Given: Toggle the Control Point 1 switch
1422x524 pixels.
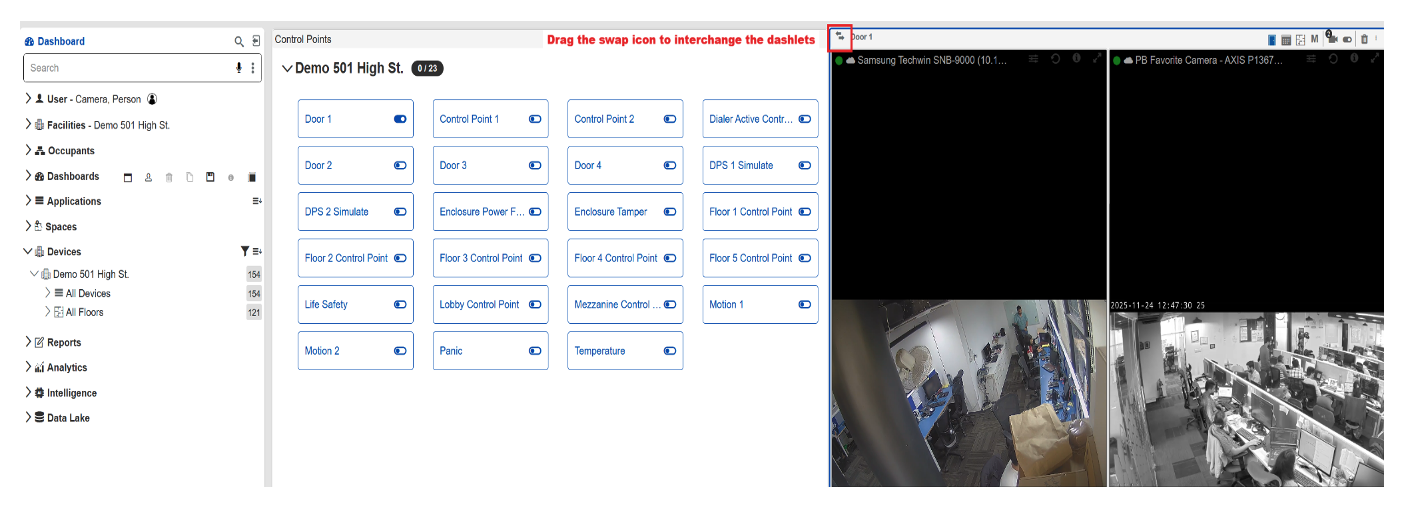Looking at the screenshot, I should click(x=535, y=119).
